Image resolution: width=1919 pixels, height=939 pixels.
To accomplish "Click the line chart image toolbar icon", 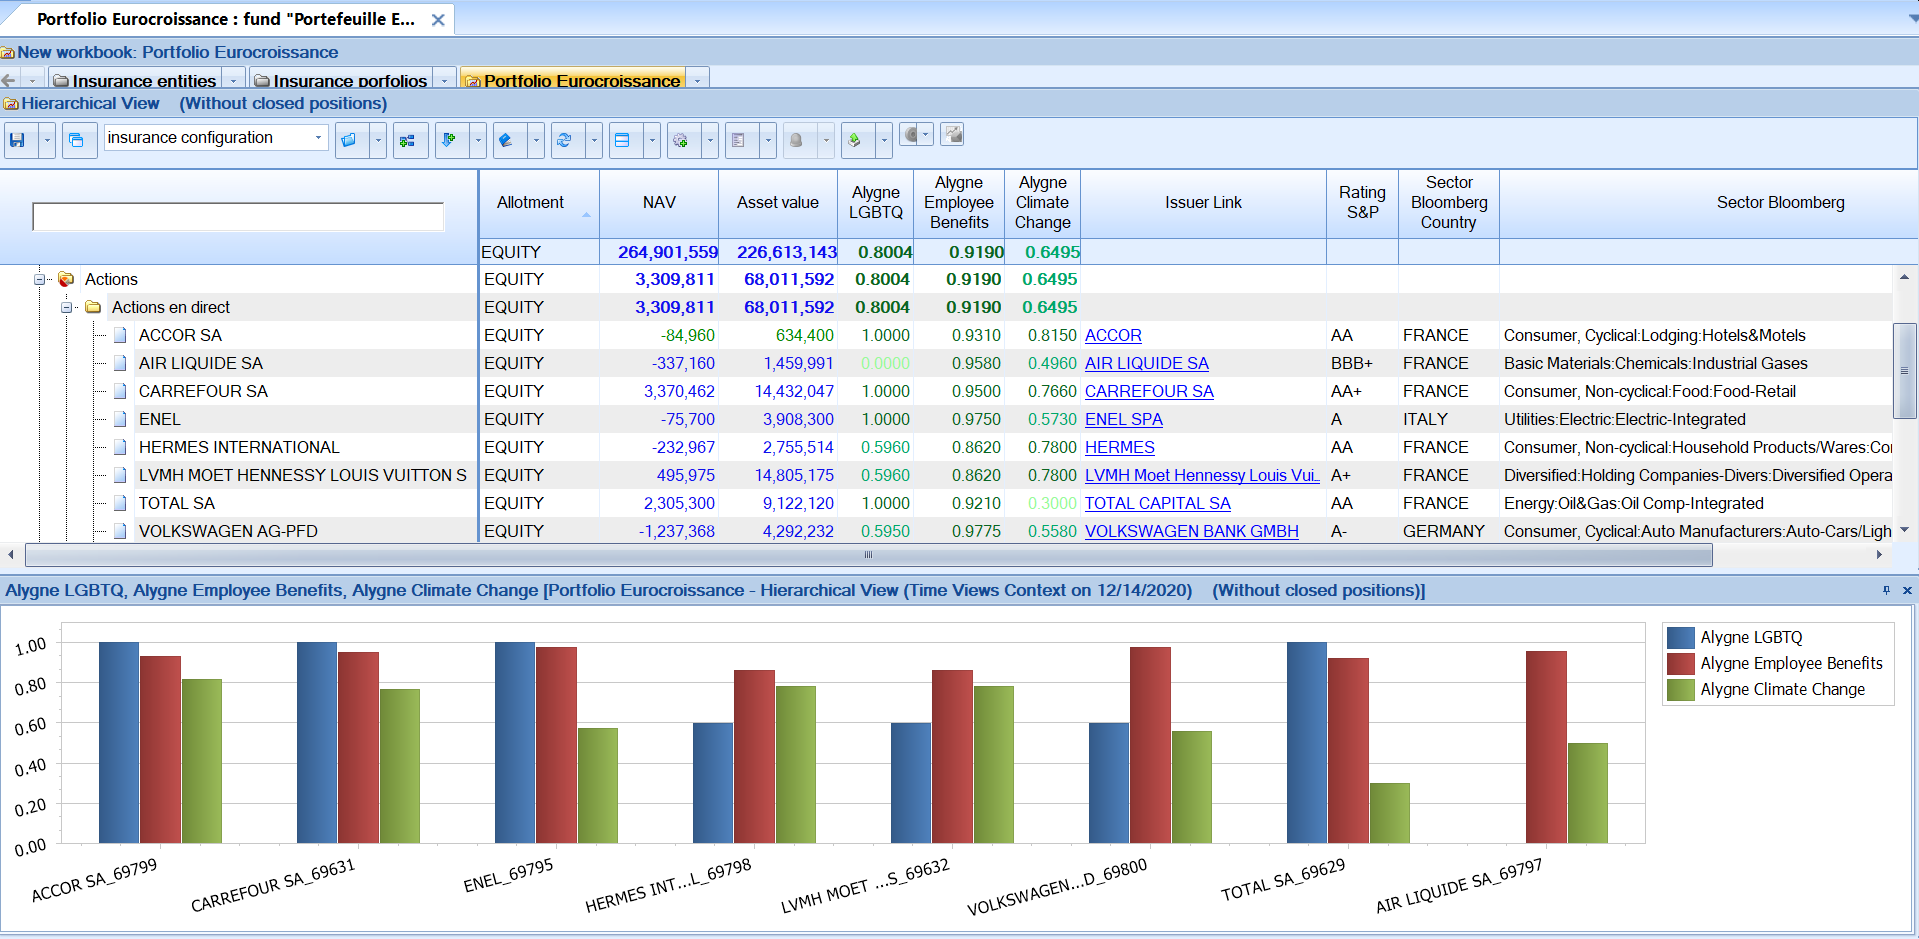I will (x=953, y=134).
